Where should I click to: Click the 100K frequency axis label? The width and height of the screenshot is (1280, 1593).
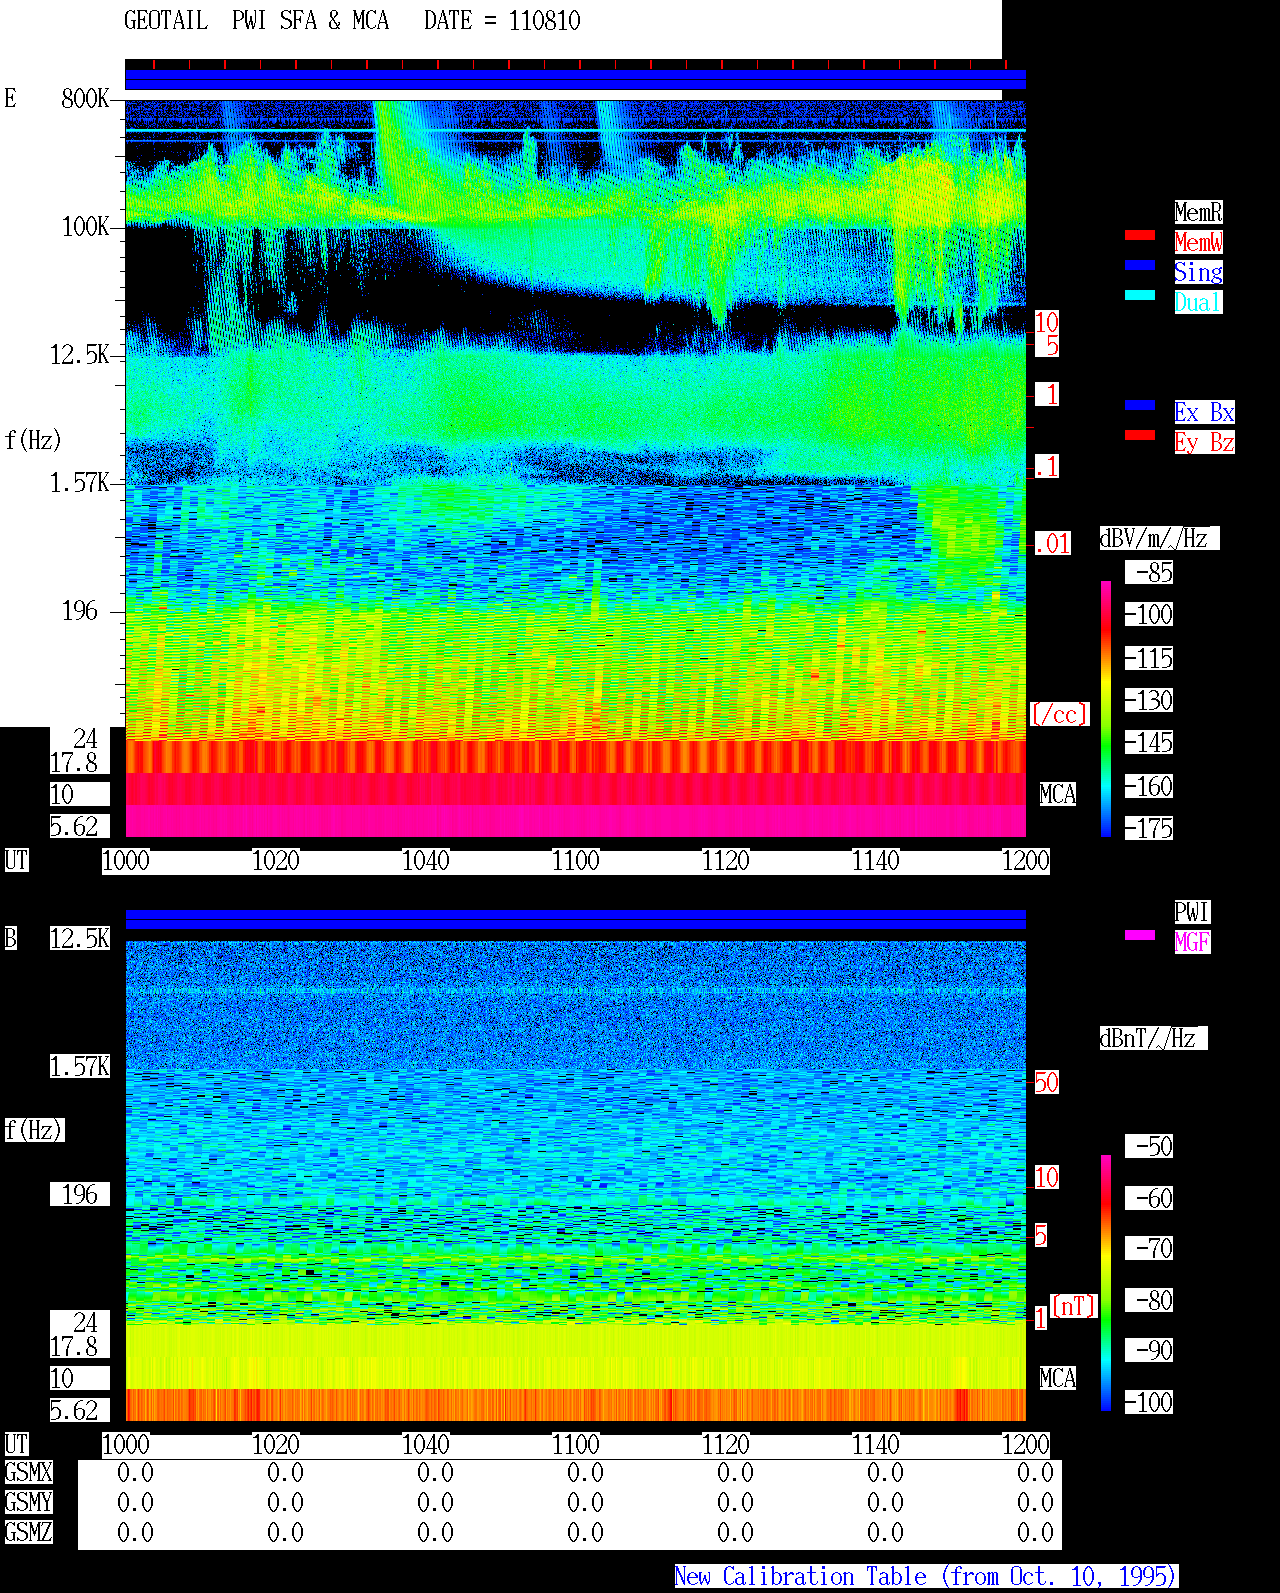[x=85, y=226]
